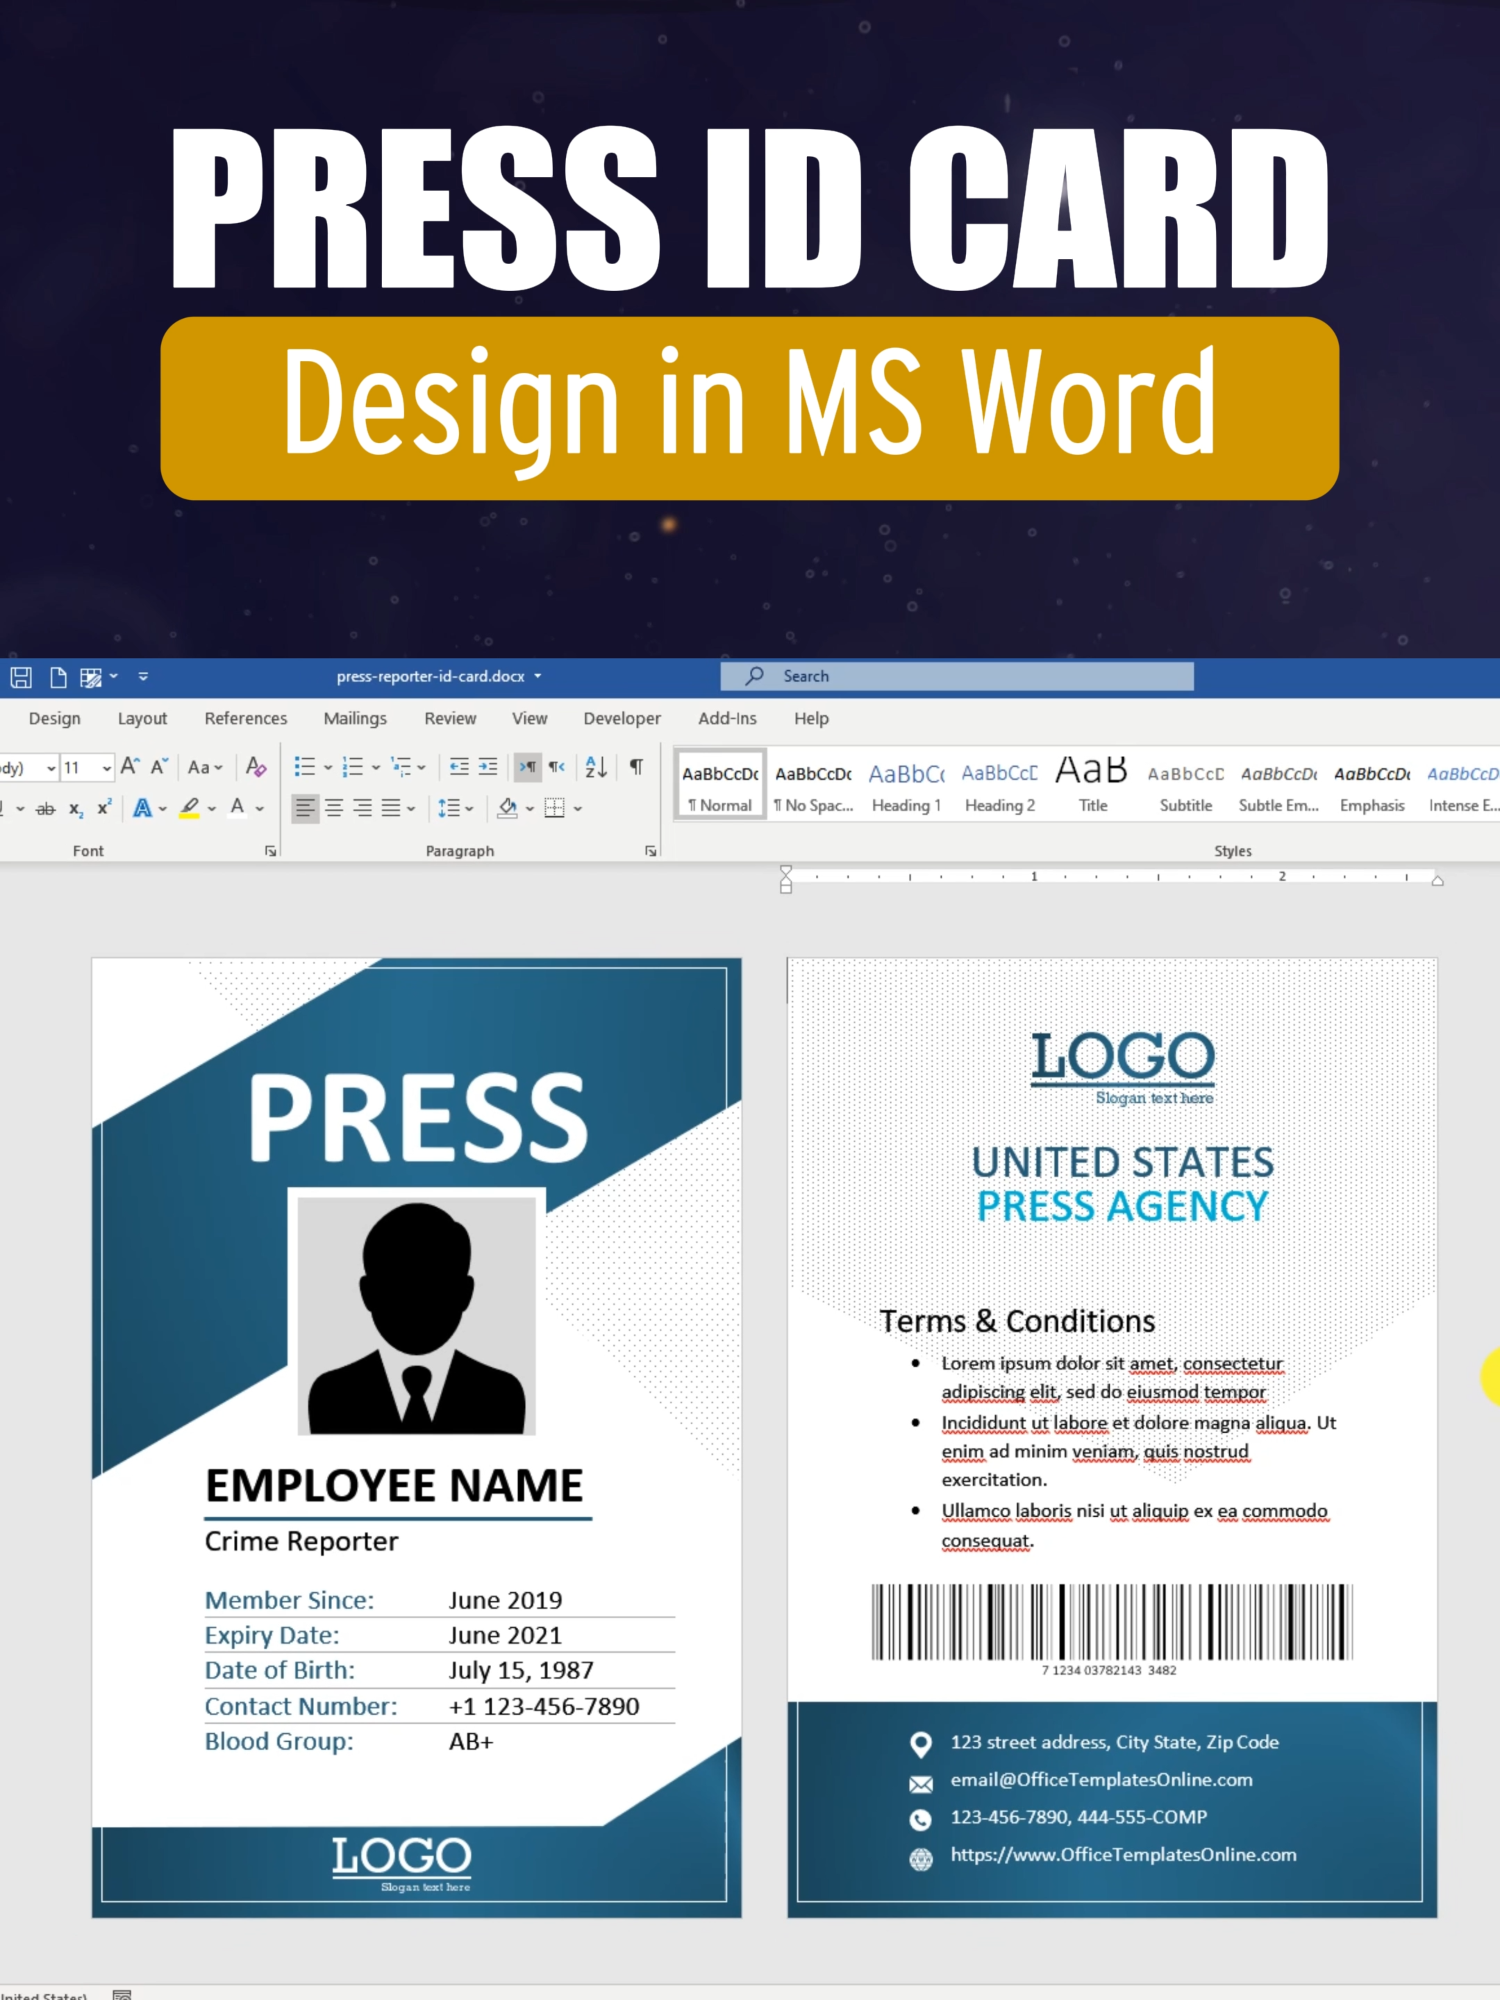1500x2000 pixels.
Task: Expand document title dropdown arrow
Action: (x=538, y=677)
